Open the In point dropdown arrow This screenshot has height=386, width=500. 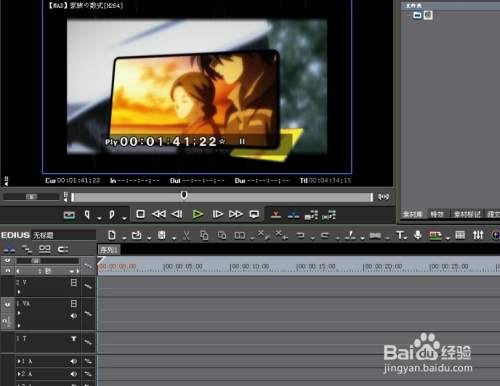[99, 218]
